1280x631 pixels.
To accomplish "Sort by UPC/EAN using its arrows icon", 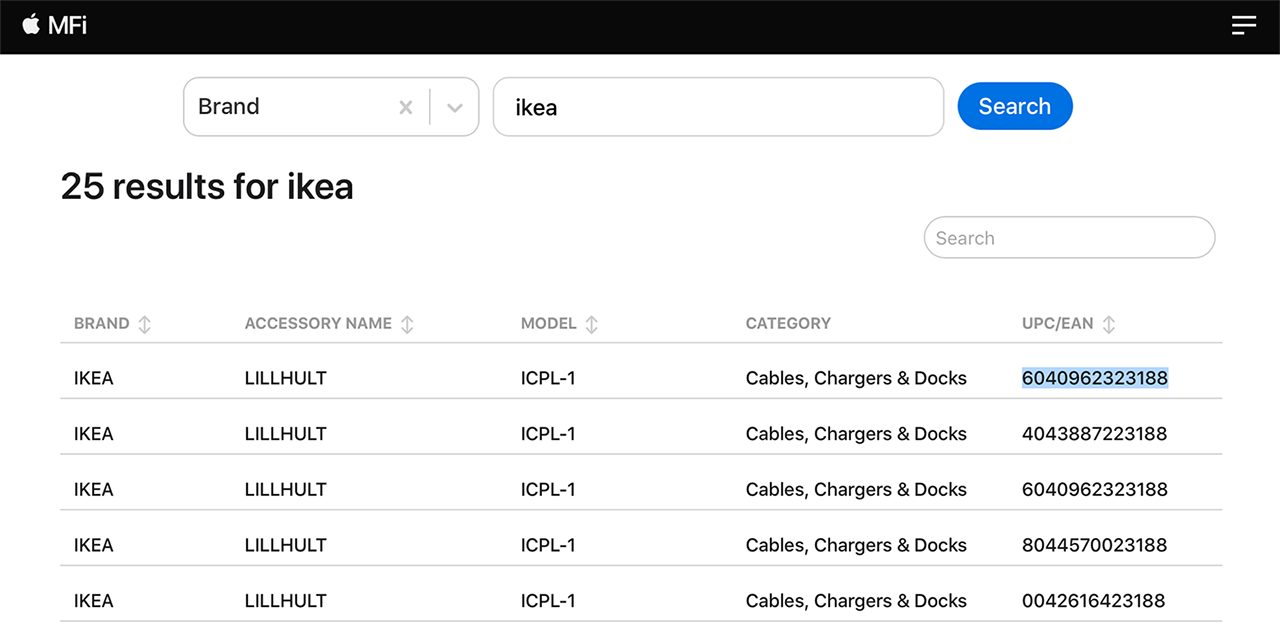I will click(x=1109, y=324).
